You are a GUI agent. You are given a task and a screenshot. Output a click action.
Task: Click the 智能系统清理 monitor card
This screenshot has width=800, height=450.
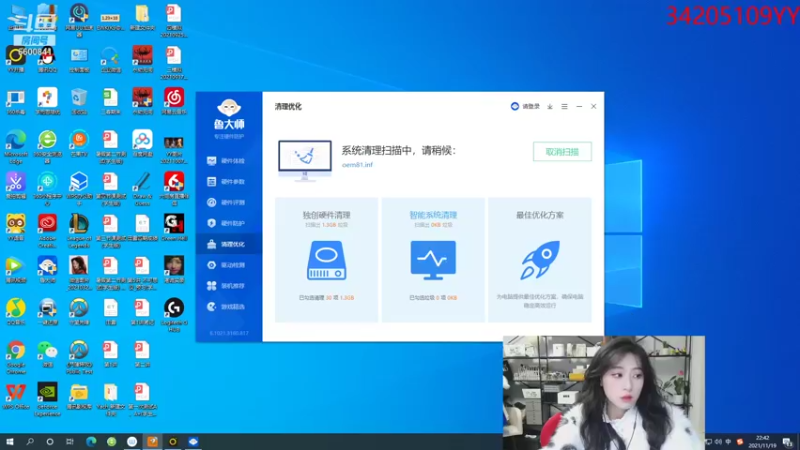(x=433, y=260)
